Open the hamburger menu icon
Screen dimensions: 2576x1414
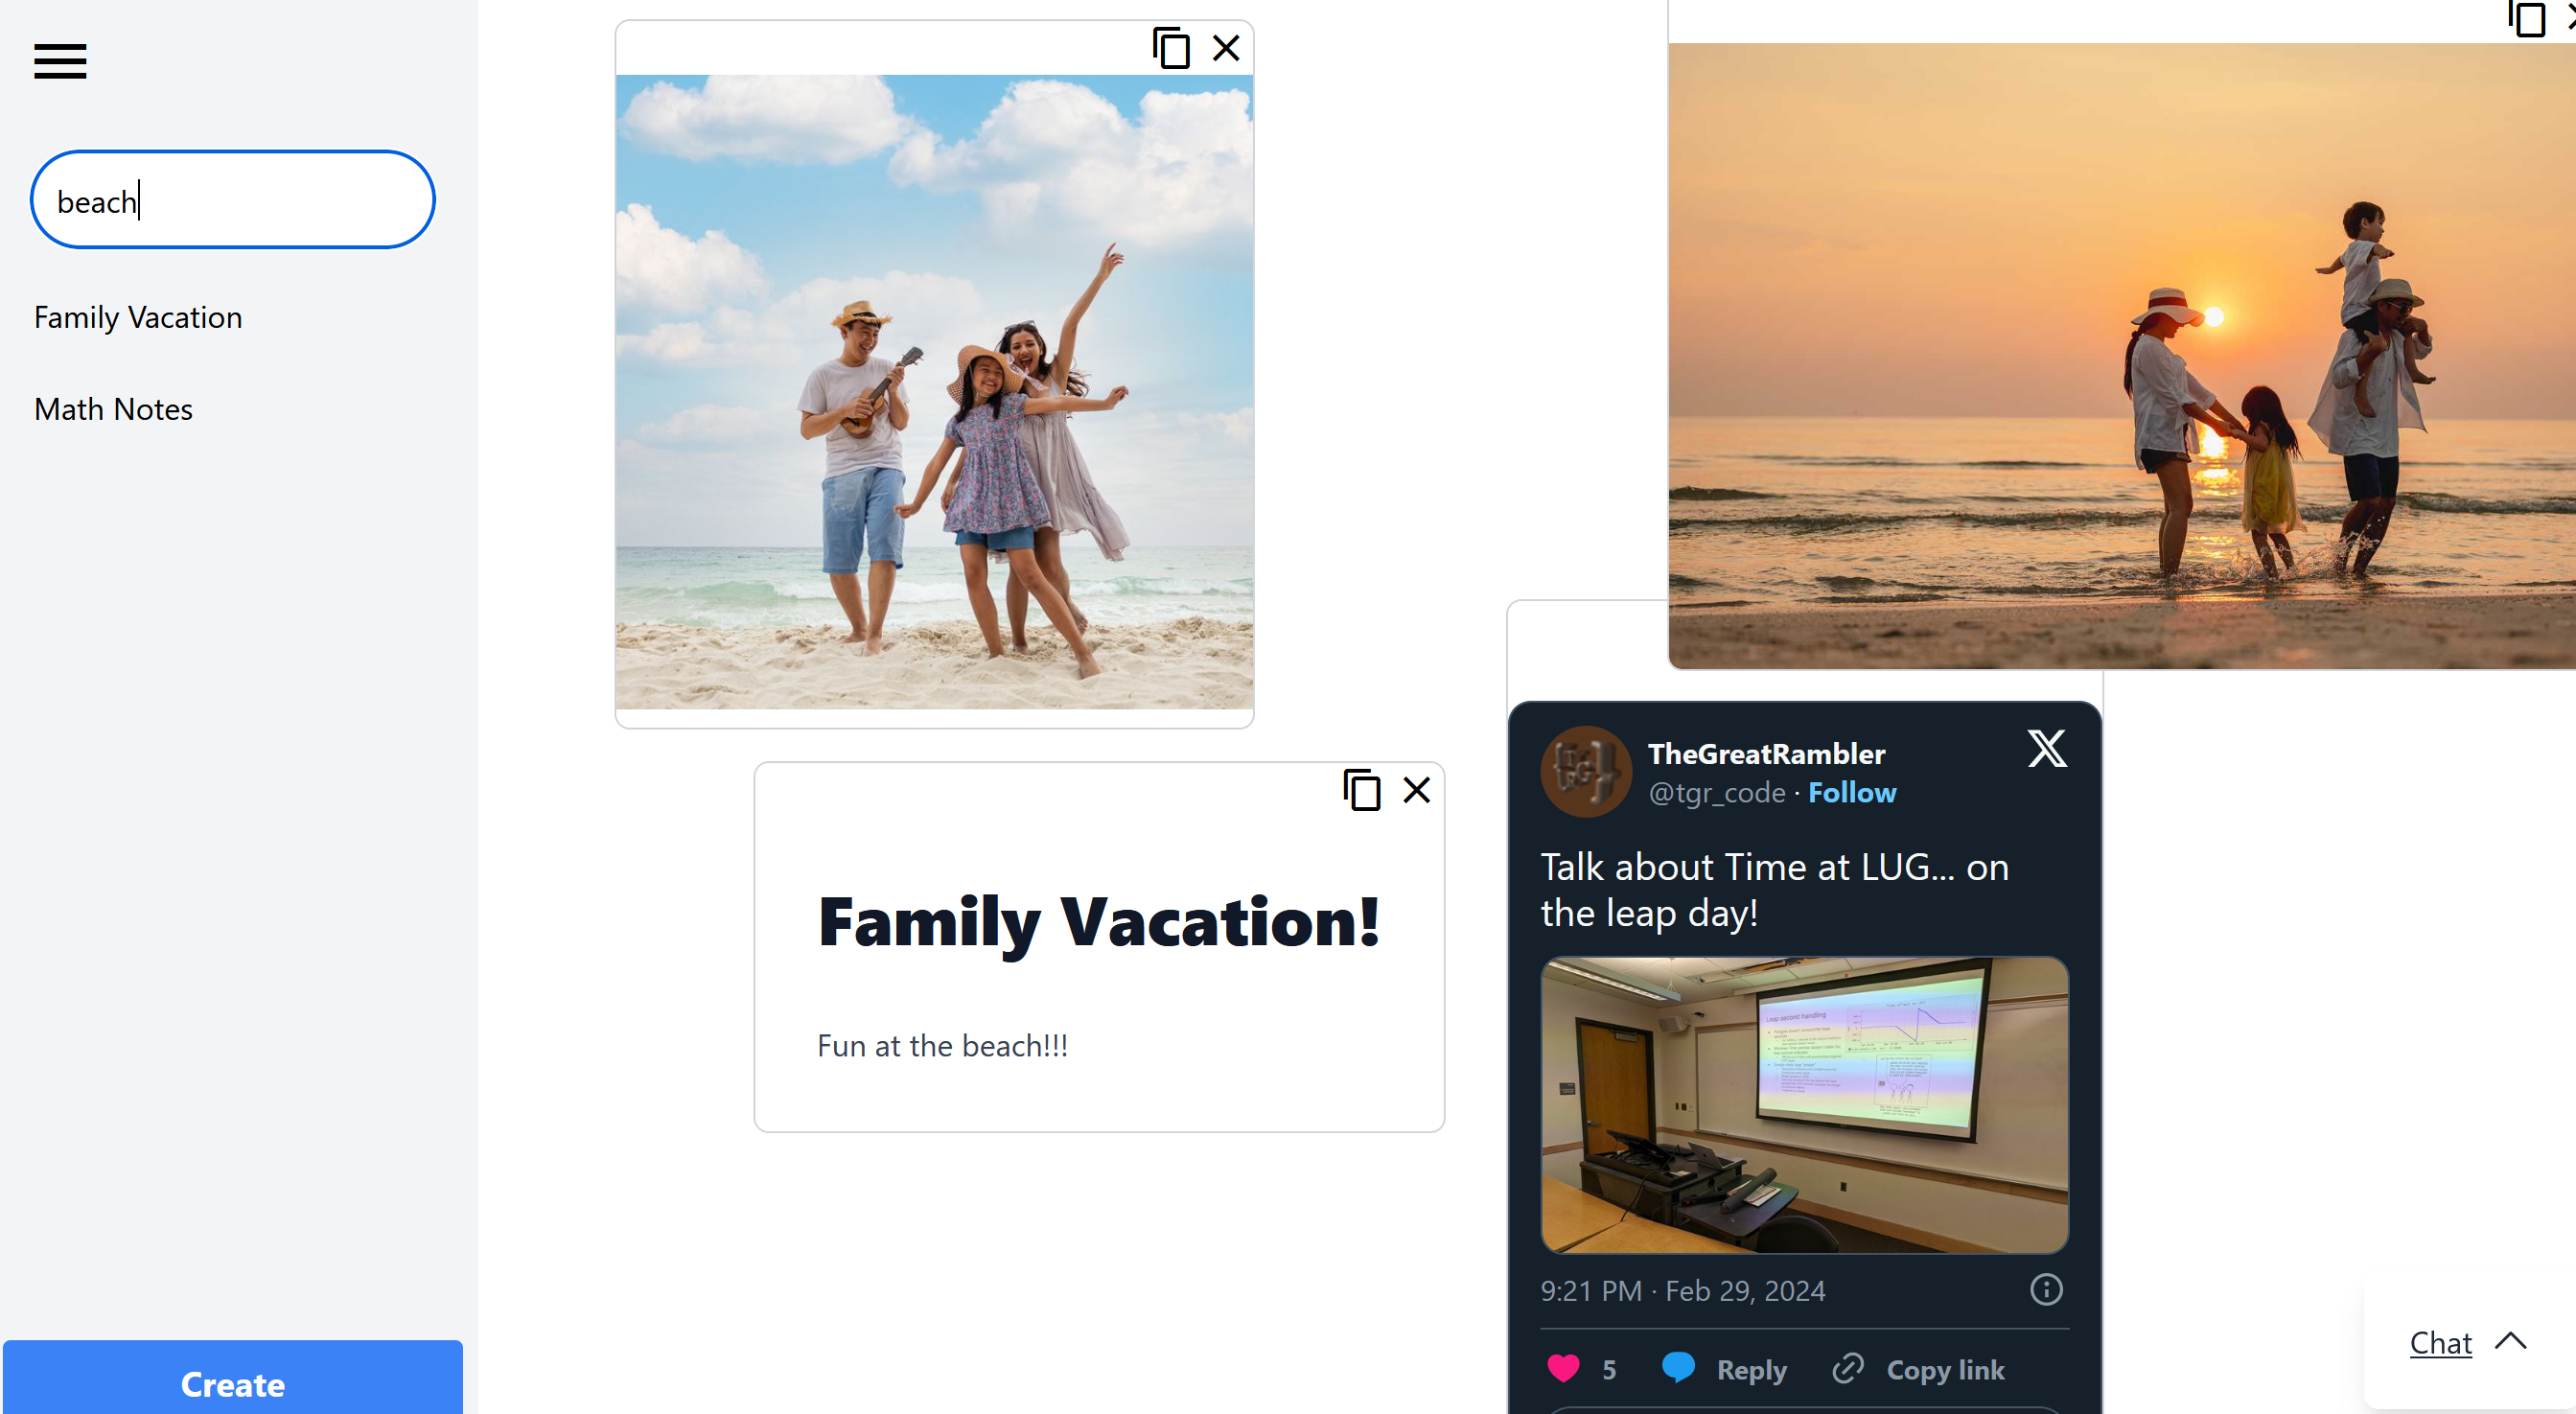tap(60, 61)
